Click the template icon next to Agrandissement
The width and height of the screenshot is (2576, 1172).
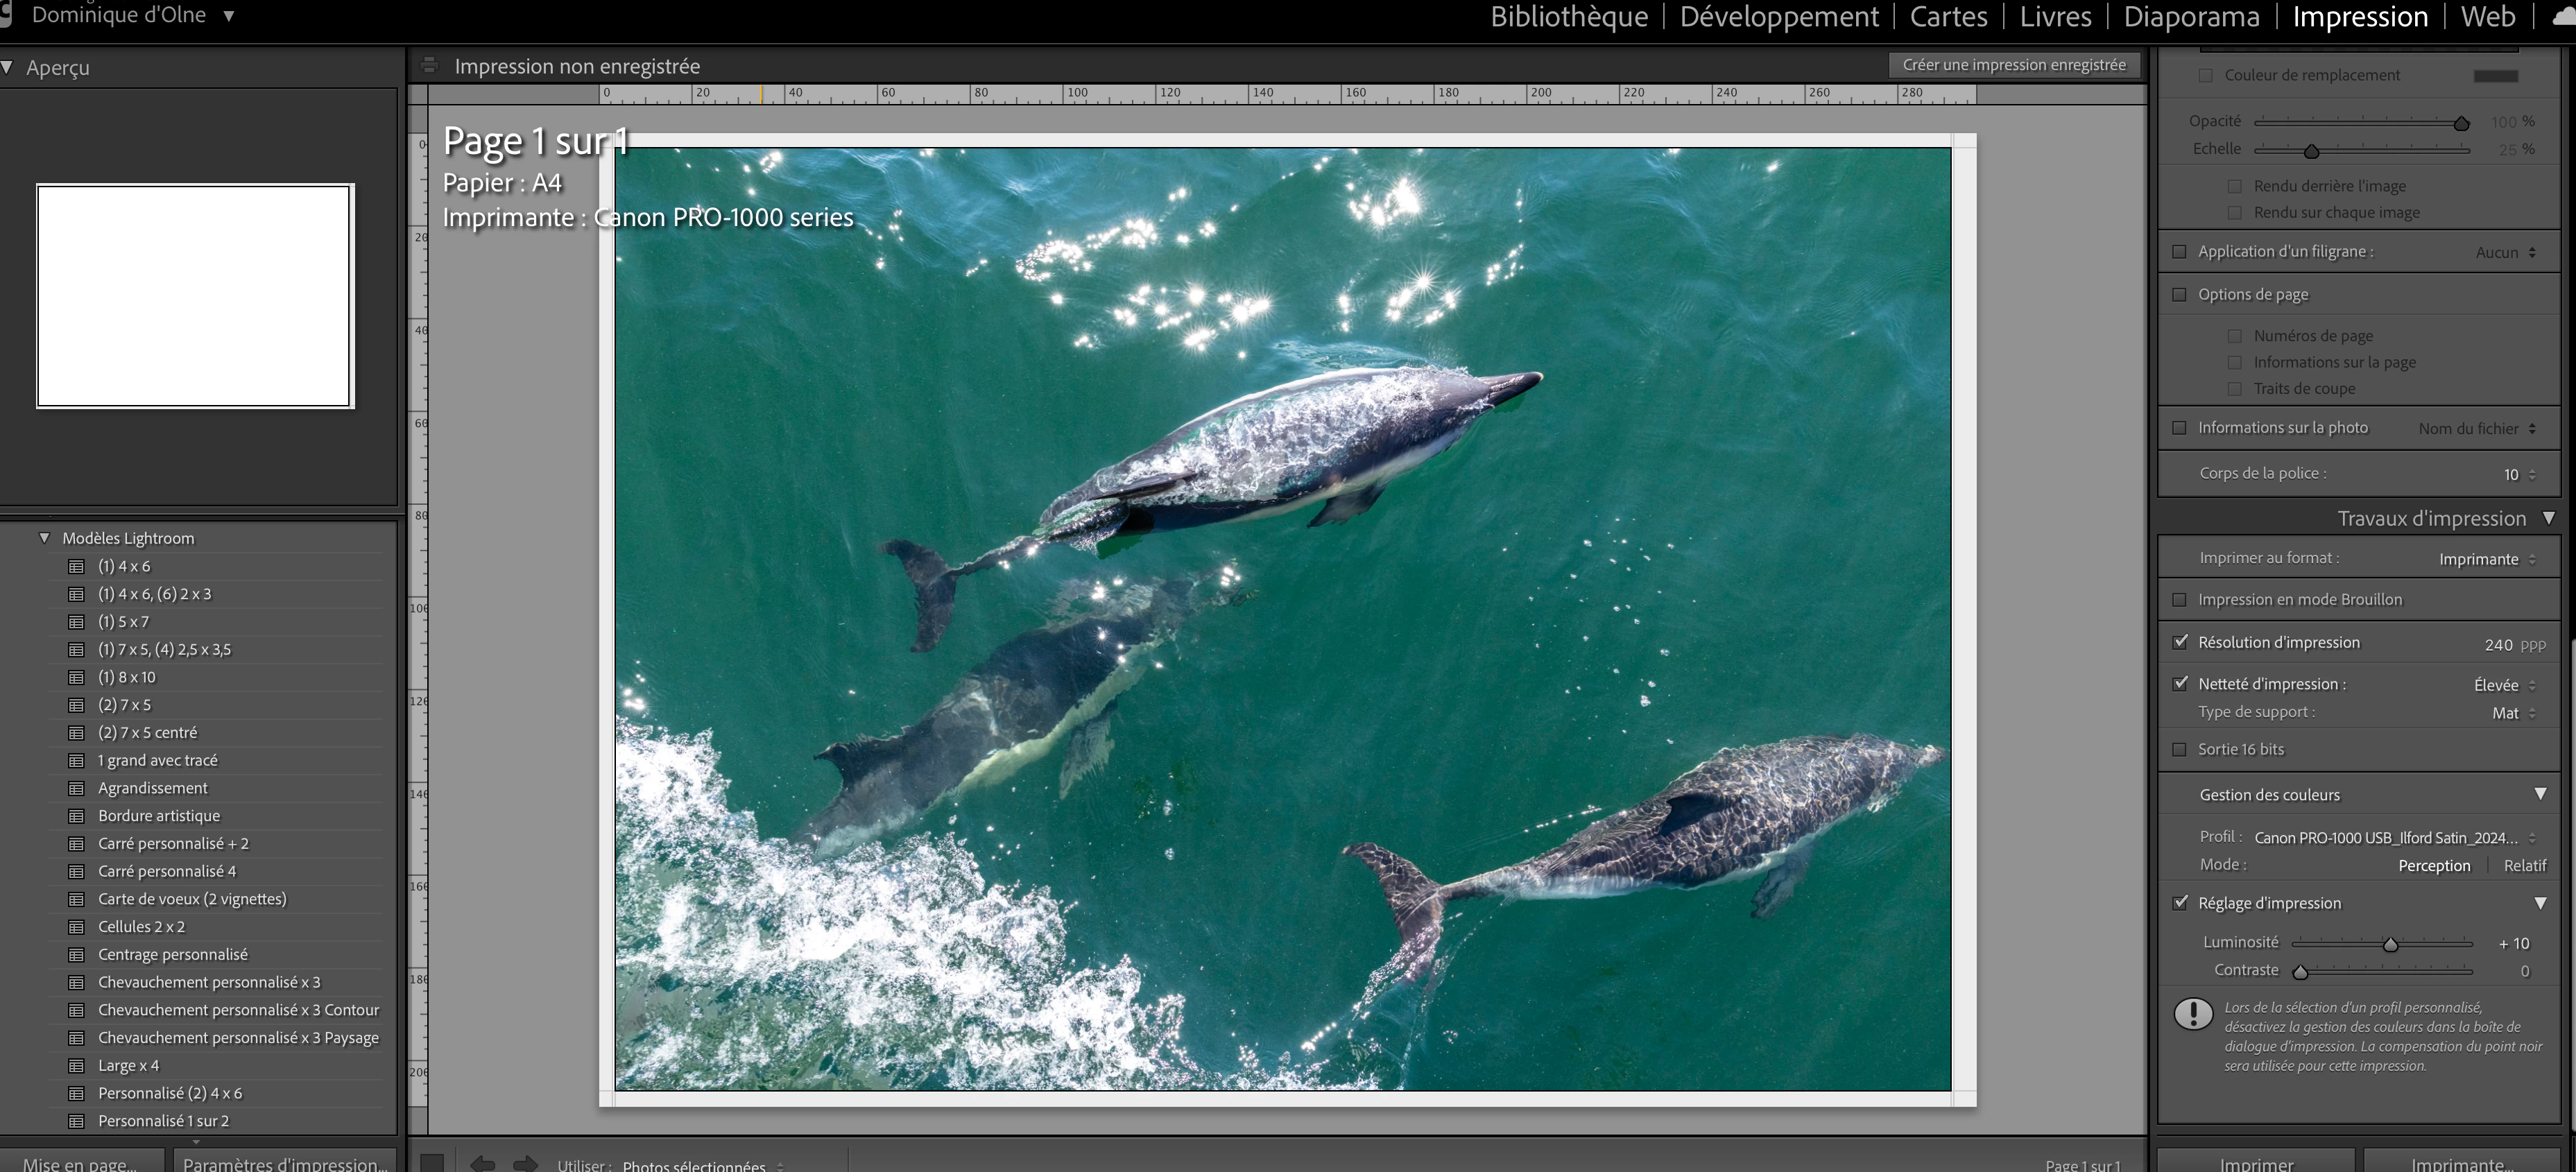click(x=76, y=788)
